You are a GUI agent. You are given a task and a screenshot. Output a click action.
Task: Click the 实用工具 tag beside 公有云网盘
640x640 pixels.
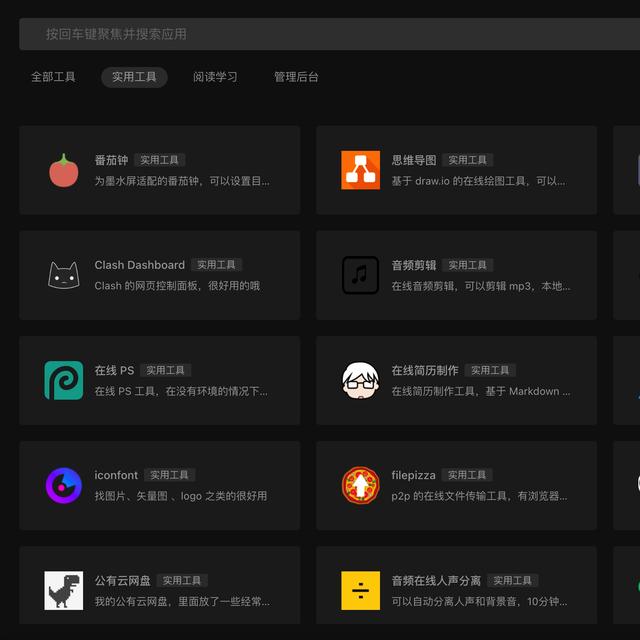tap(182, 580)
